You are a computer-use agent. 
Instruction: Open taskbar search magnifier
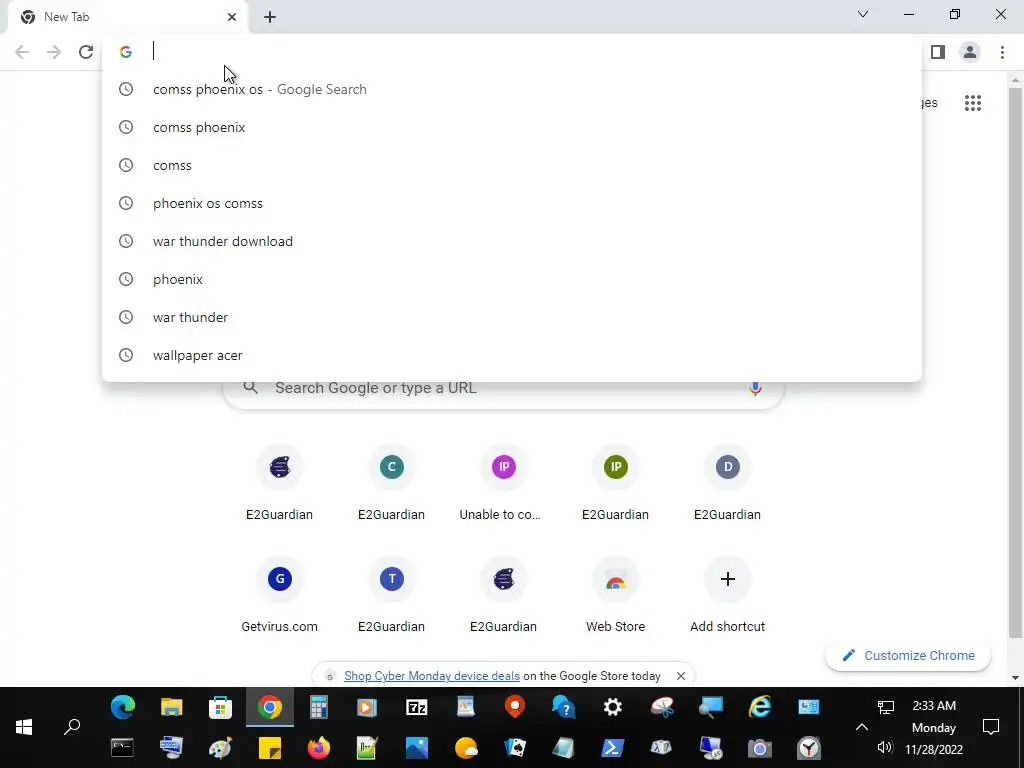[72, 727]
